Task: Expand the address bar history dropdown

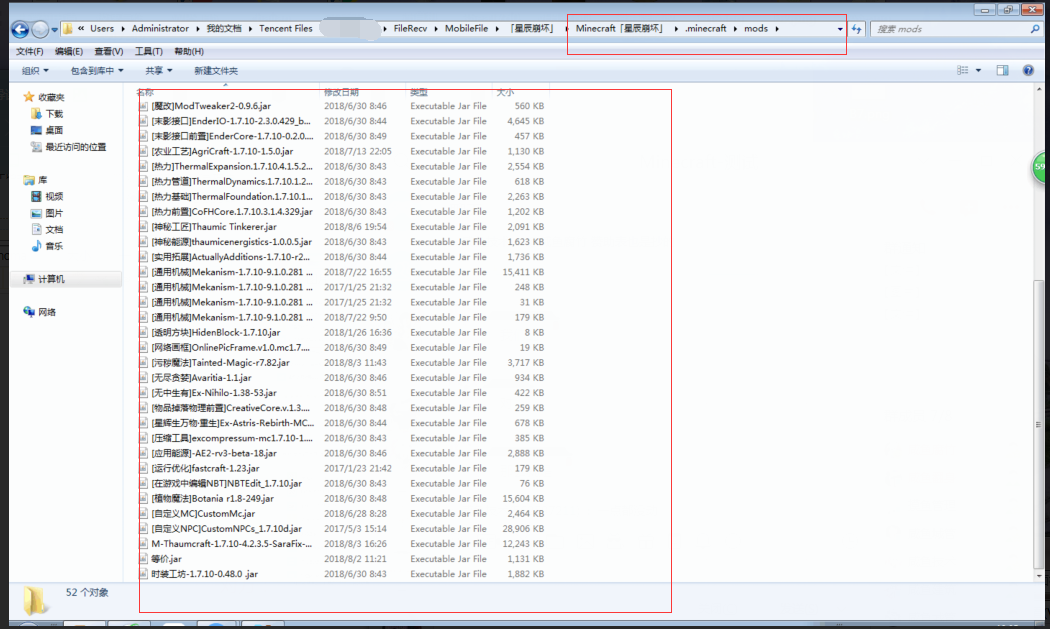Action: (x=840, y=29)
